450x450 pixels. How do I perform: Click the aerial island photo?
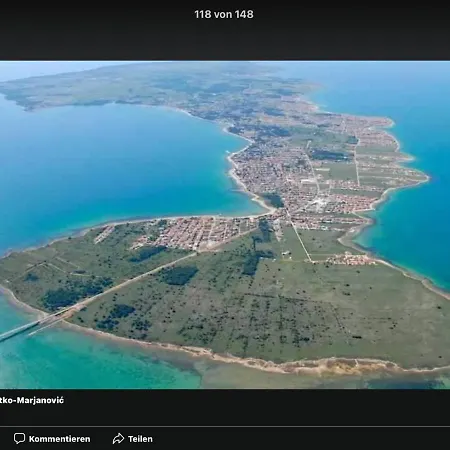(225, 225)
